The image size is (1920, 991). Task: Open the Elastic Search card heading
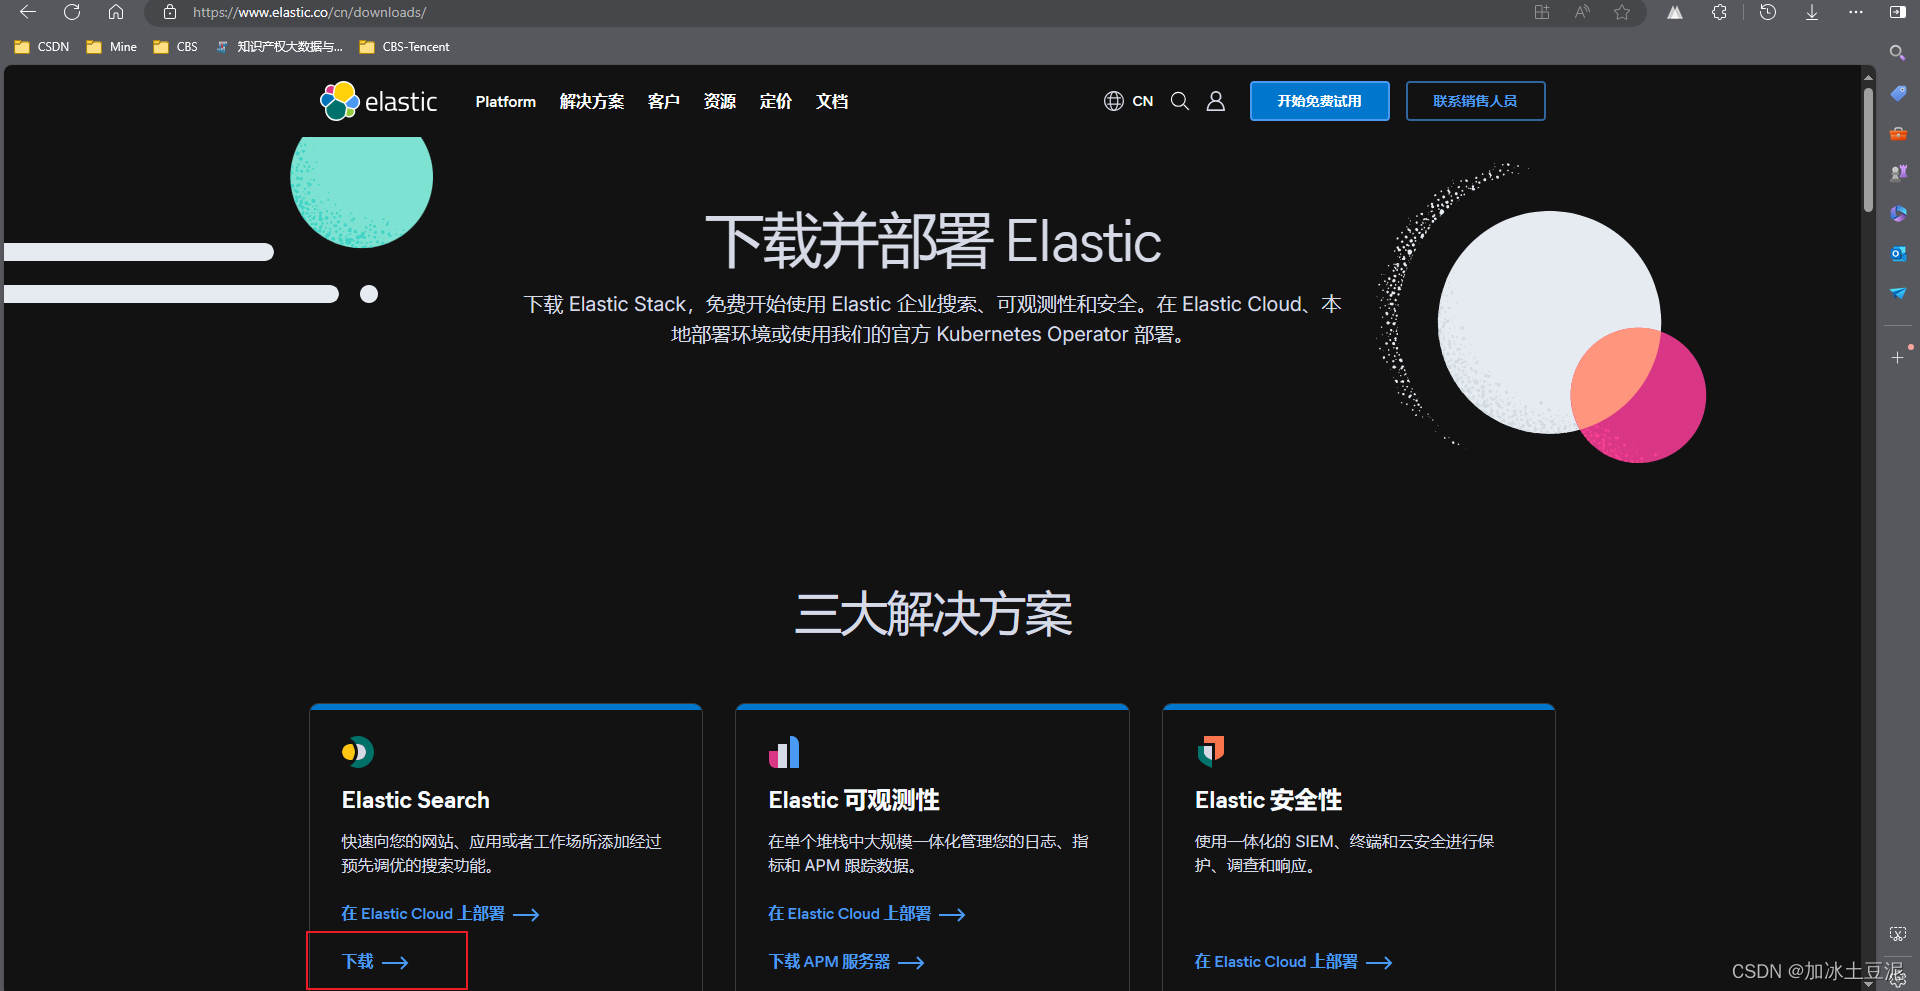[416, 800]
